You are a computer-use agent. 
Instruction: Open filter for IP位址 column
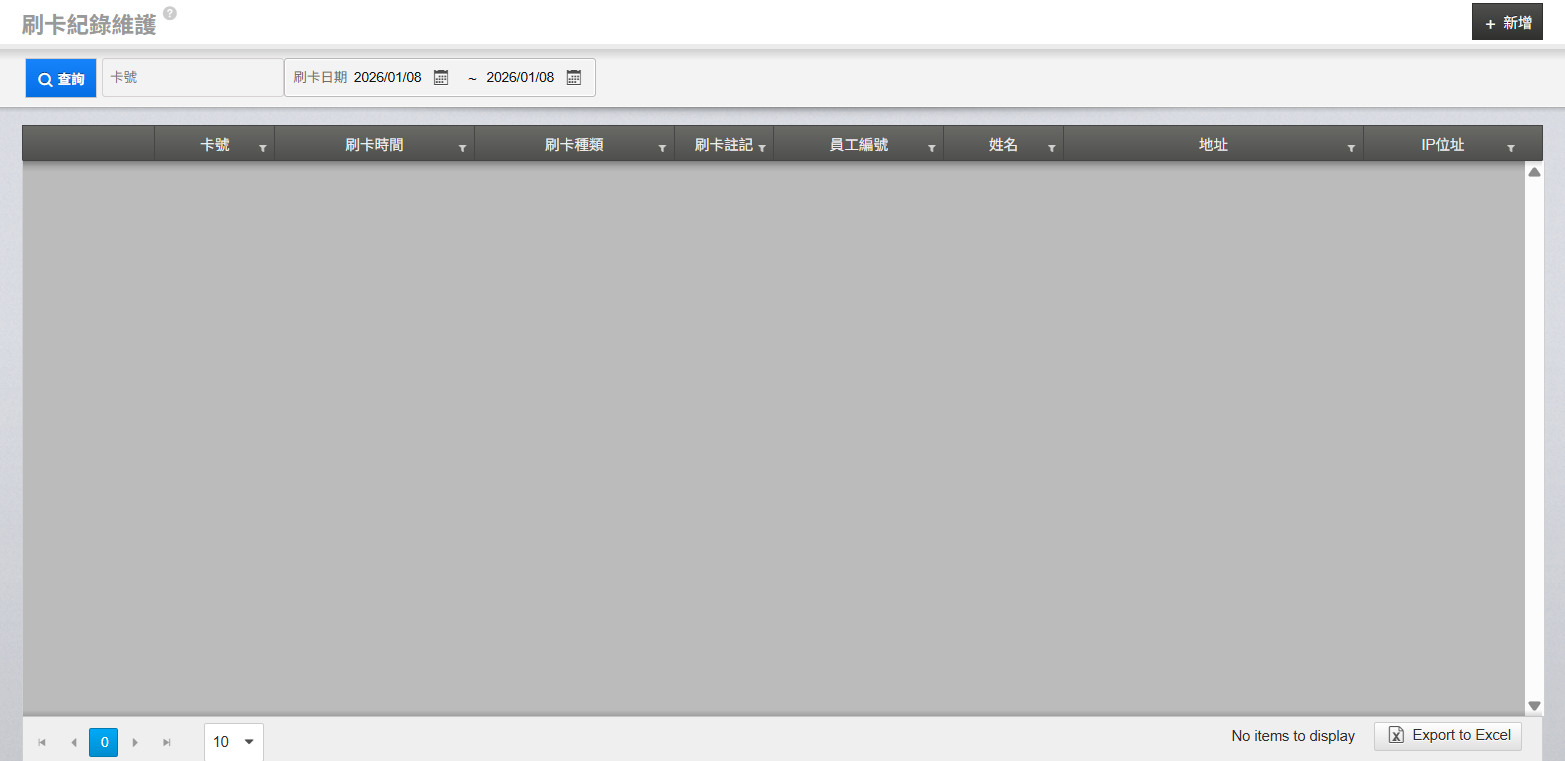(1510, 147)
